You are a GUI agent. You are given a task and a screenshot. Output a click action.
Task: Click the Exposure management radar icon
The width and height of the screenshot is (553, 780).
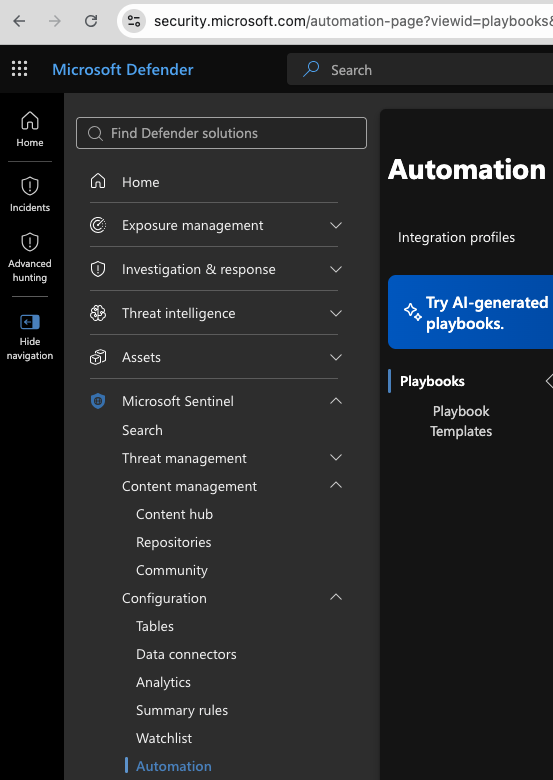point(98,225)
